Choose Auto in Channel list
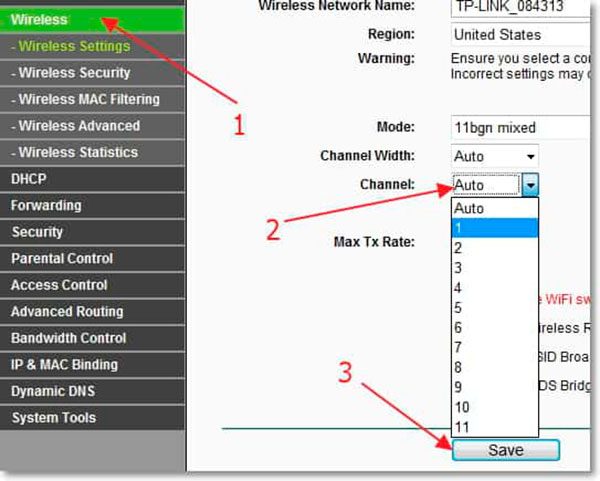 pyautogui.click(x=495, y=209)
